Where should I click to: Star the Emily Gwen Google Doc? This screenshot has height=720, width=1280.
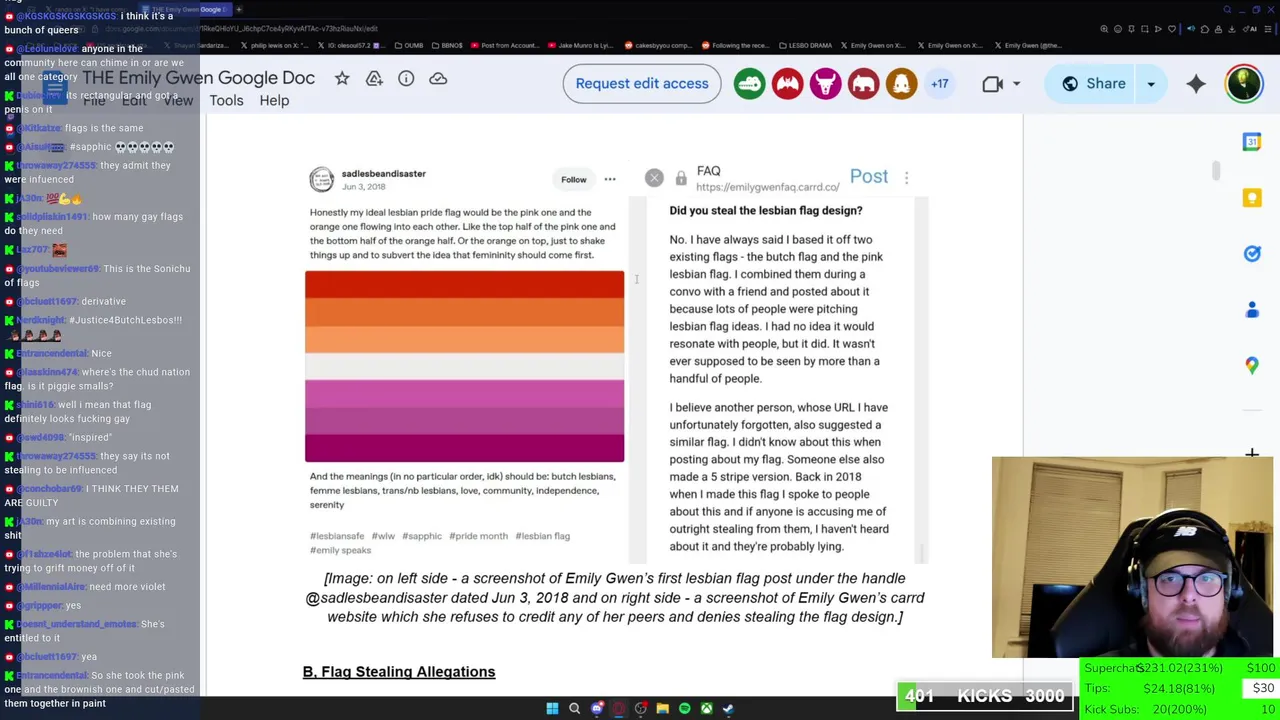[342, 78]
